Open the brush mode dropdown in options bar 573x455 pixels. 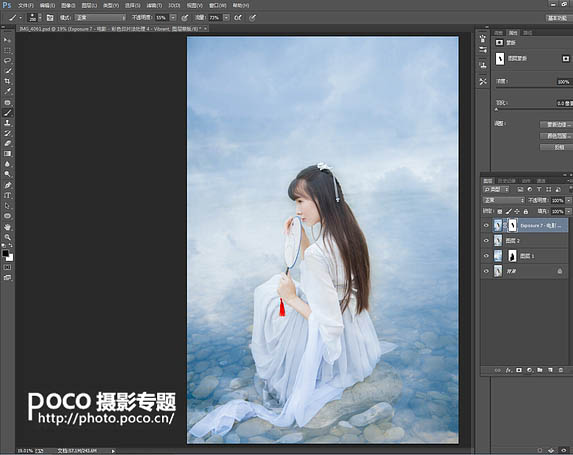tap(100, 18)
